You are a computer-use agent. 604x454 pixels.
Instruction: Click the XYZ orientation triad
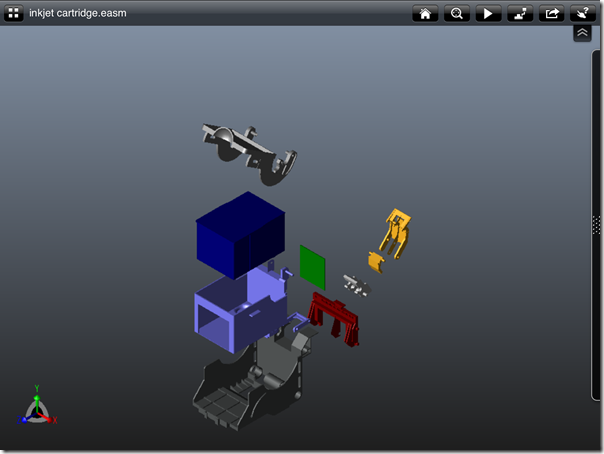pyautogui.click(x=37, y=407)
